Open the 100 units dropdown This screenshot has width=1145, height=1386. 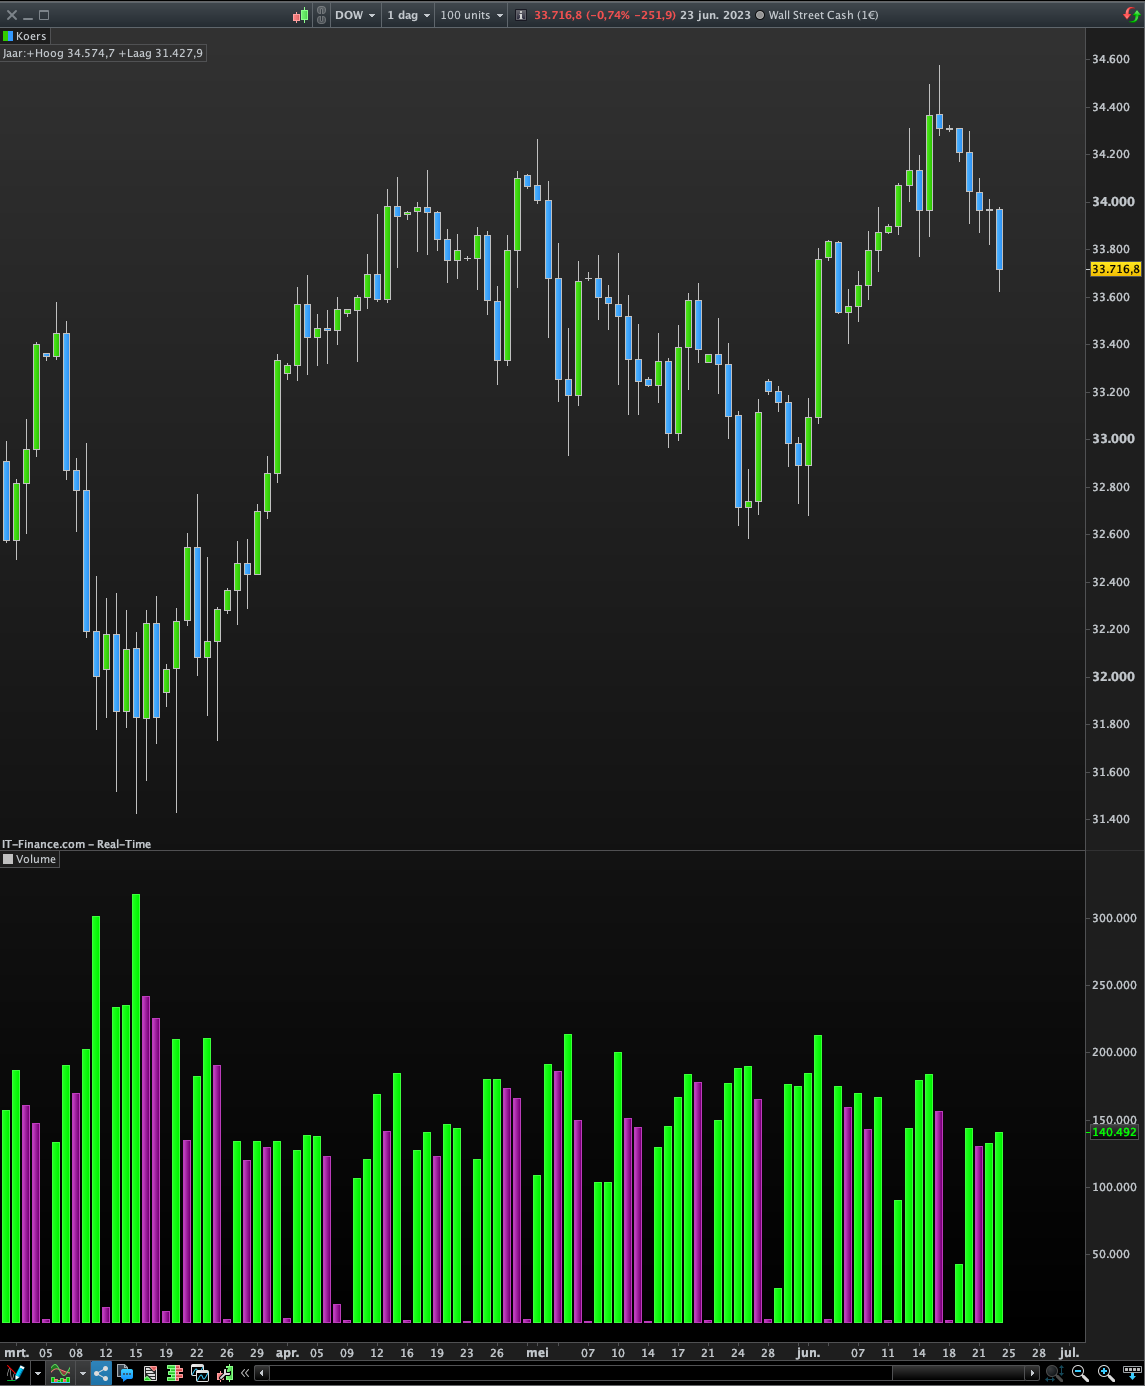472,15
